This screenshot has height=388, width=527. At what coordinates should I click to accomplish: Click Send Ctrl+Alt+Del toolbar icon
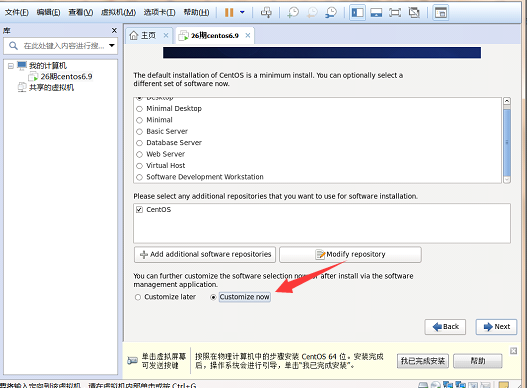[x=266, y=13]
